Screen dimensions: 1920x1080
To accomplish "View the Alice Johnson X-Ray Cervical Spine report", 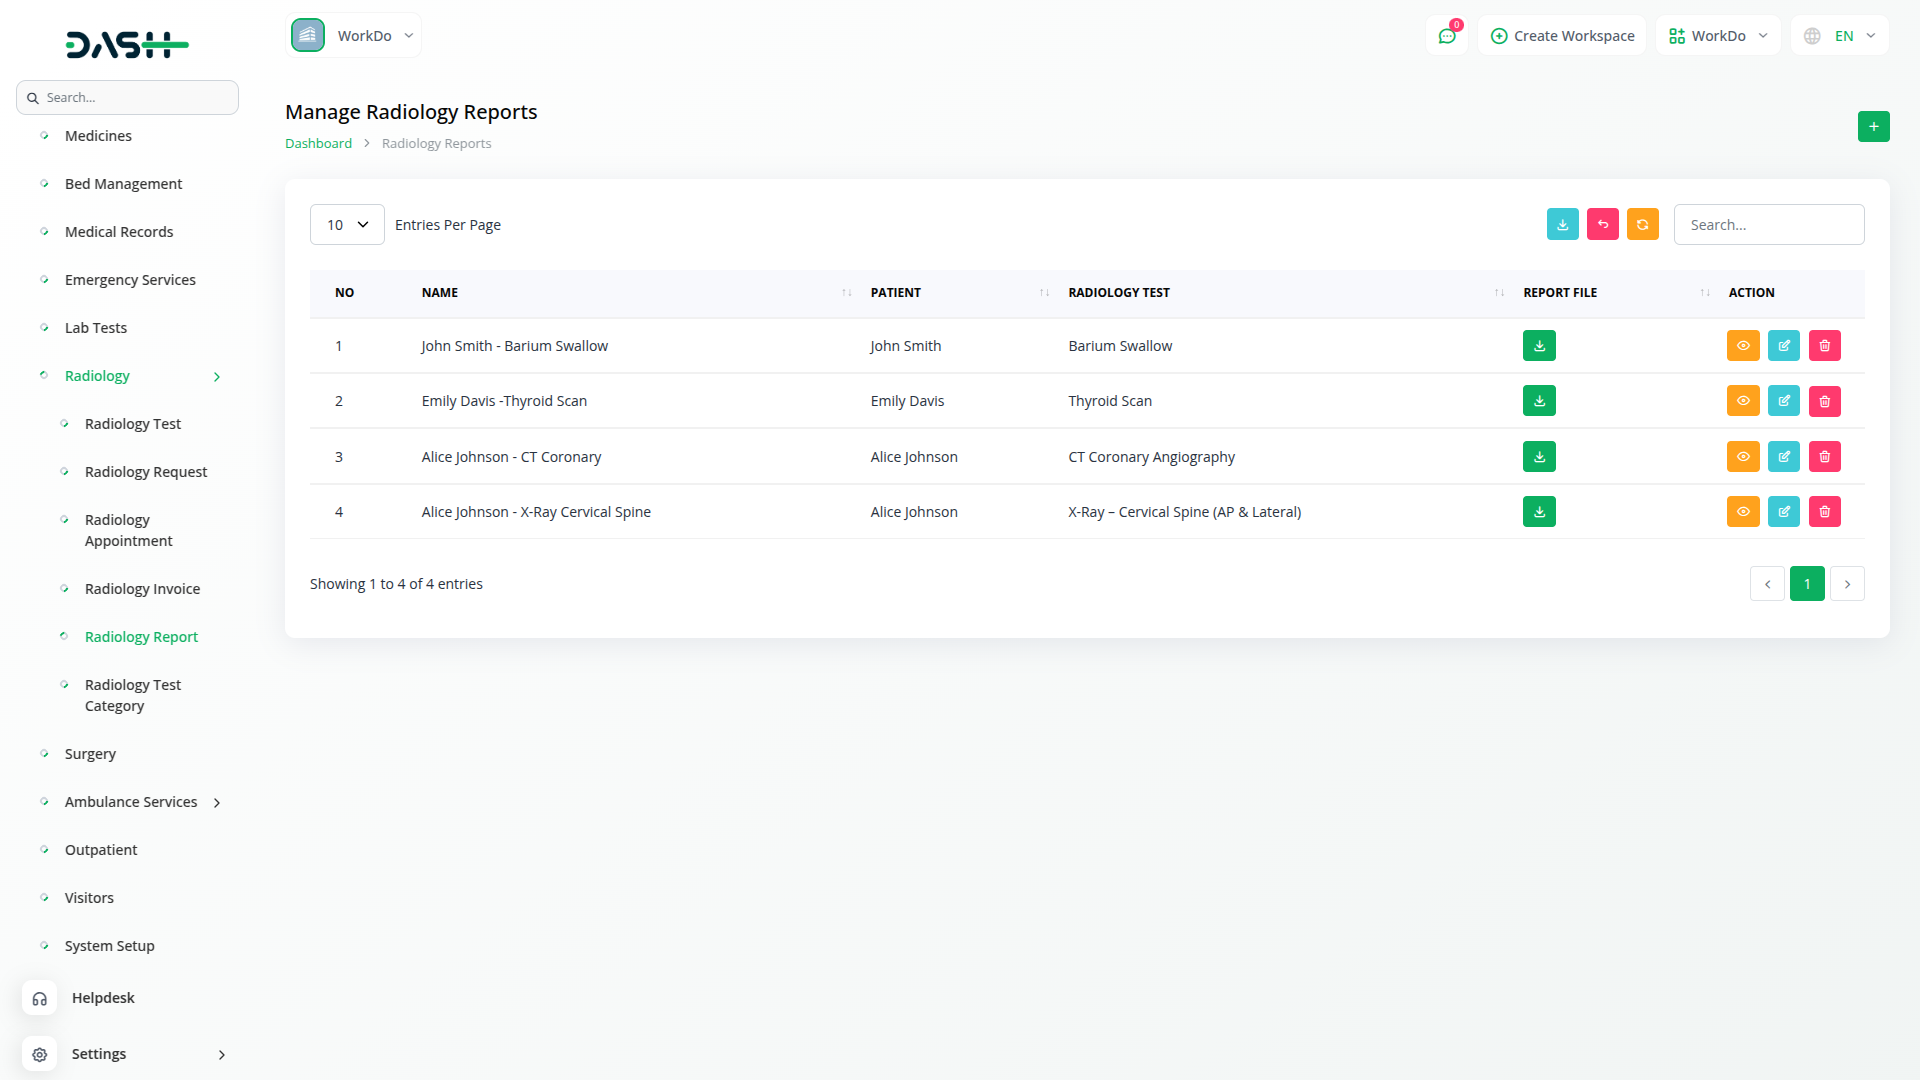I will [x=1742, y=512].
